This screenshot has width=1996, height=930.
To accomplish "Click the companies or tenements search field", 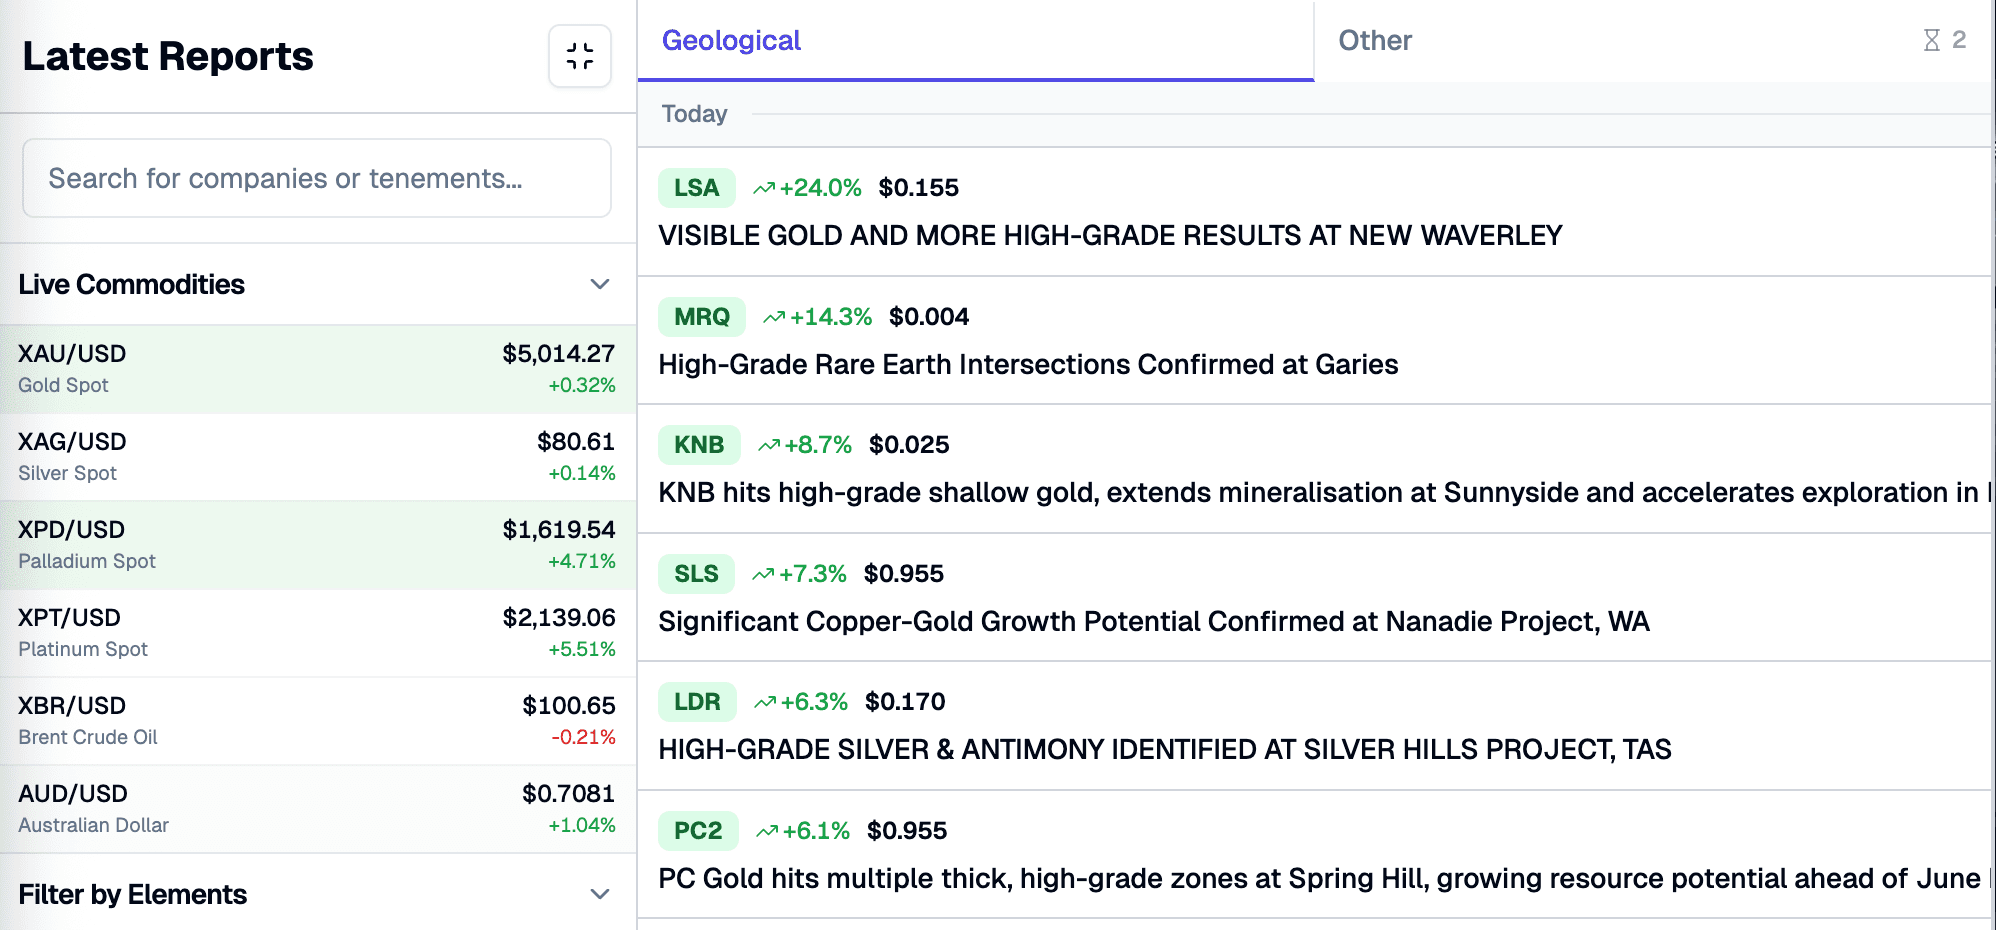I will click(317, 178).
